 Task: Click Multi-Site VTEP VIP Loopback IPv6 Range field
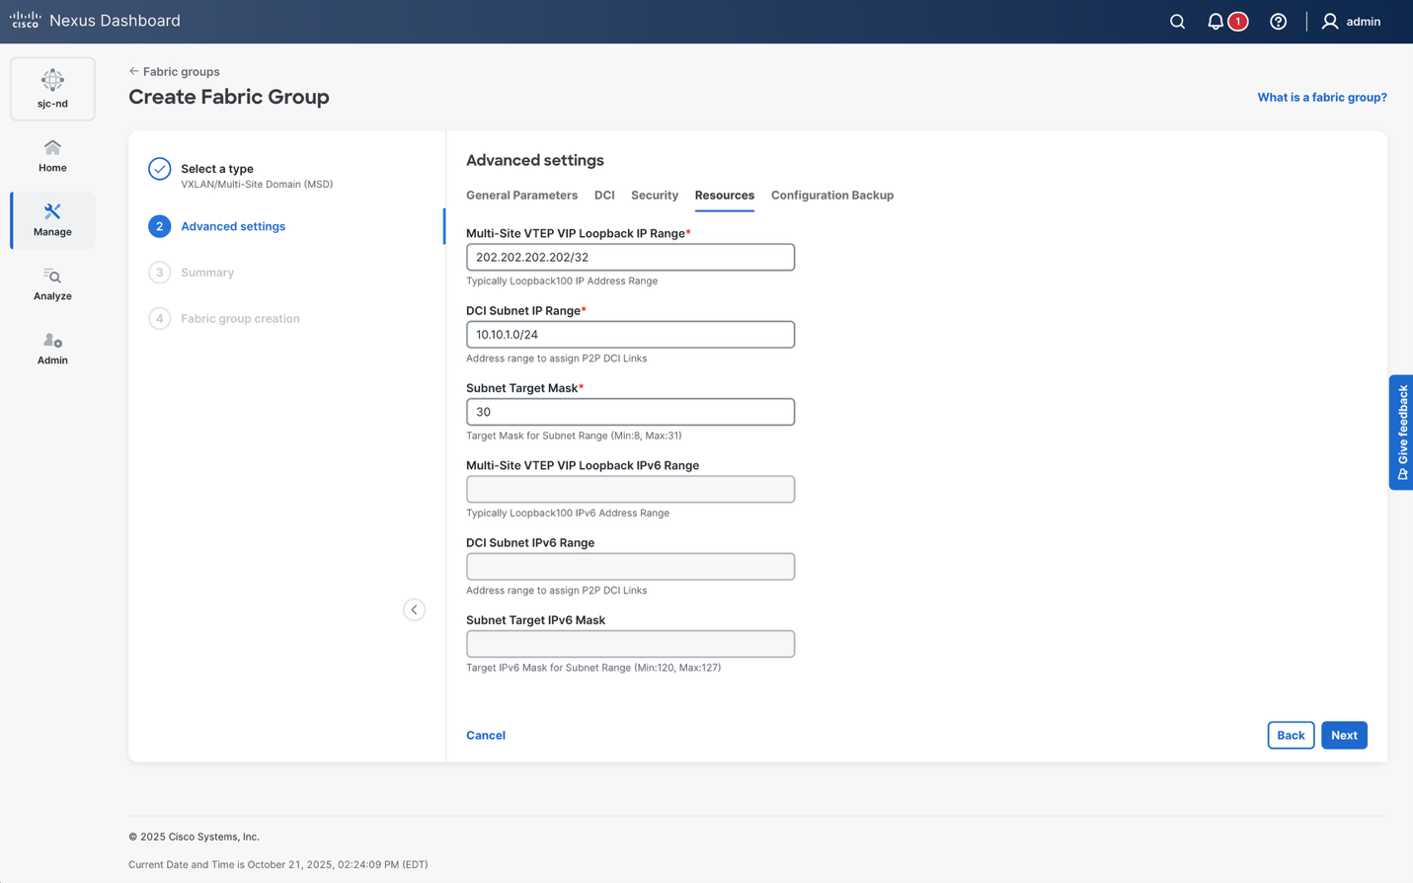click(630, 489)
